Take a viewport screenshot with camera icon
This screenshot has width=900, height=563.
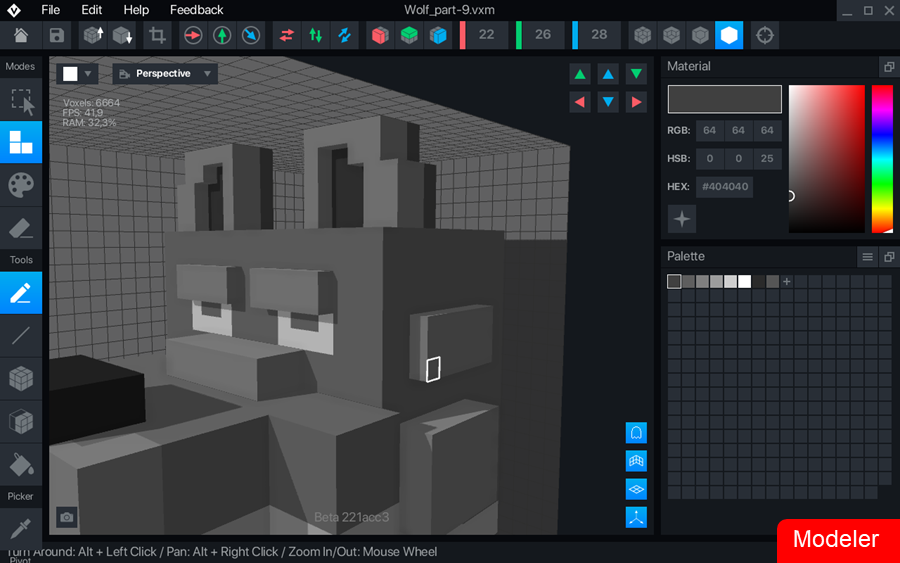pyautogui.click(x=66, y=517)
